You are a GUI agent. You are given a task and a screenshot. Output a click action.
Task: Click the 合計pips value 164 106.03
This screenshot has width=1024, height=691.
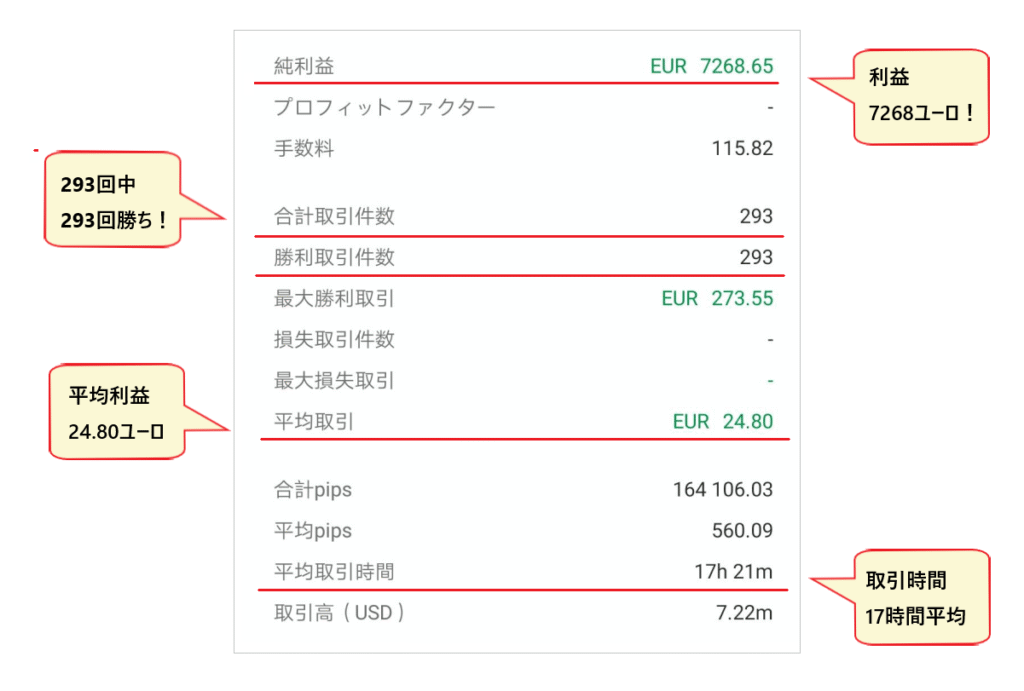722,490
